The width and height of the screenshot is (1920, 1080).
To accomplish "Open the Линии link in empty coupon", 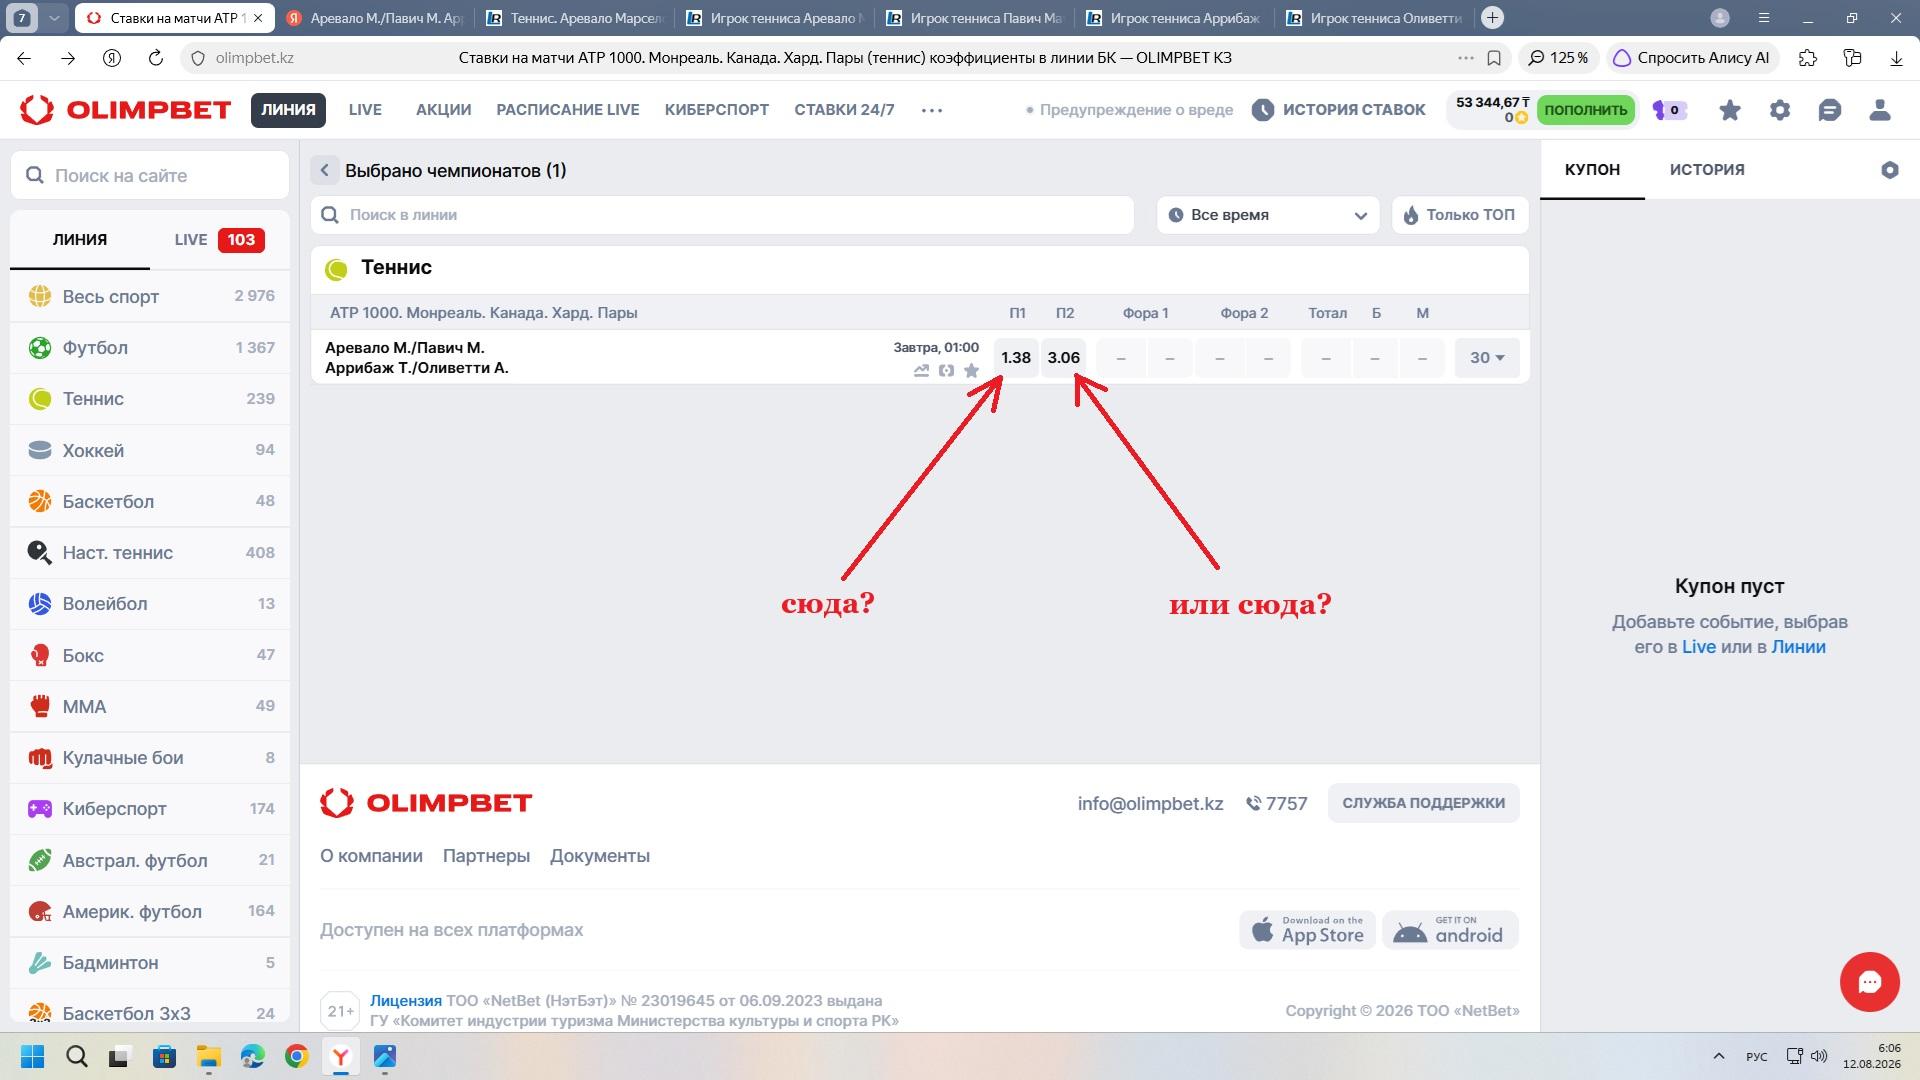I will (1798, 647).
